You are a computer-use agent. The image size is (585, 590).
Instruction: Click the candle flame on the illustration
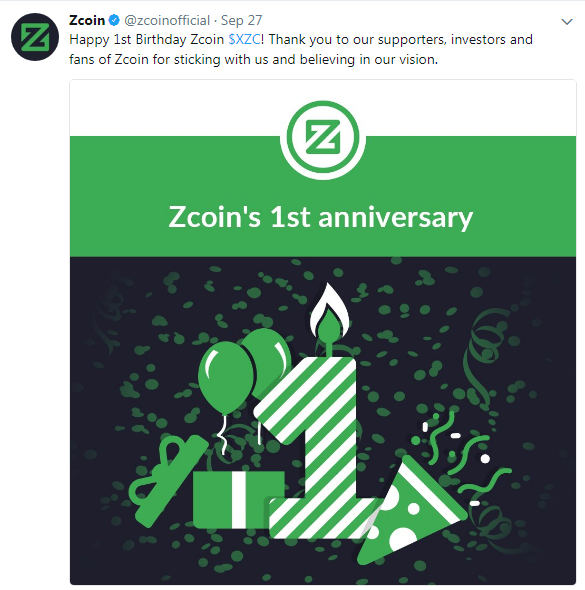(x=330, y=310)
